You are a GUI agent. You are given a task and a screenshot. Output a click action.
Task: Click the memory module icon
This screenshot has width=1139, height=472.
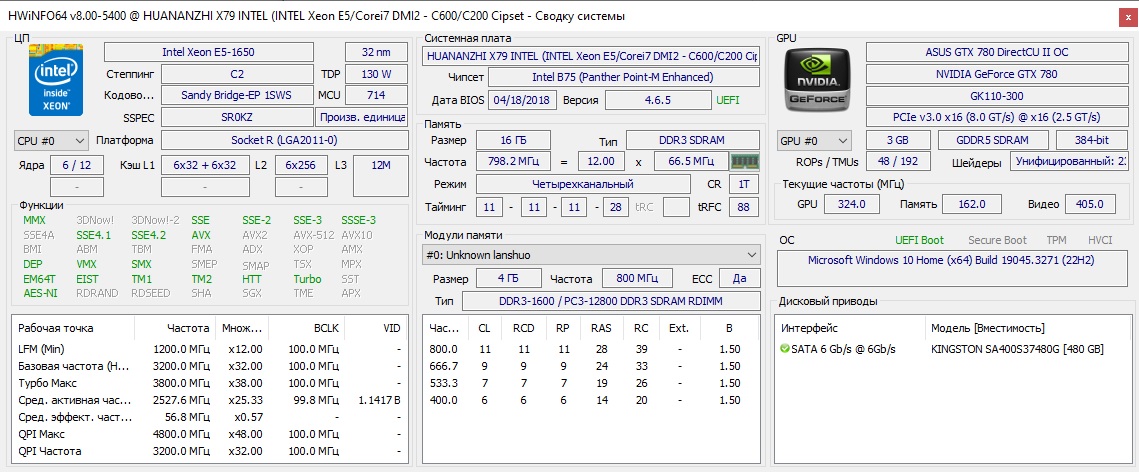pos(743,160)
